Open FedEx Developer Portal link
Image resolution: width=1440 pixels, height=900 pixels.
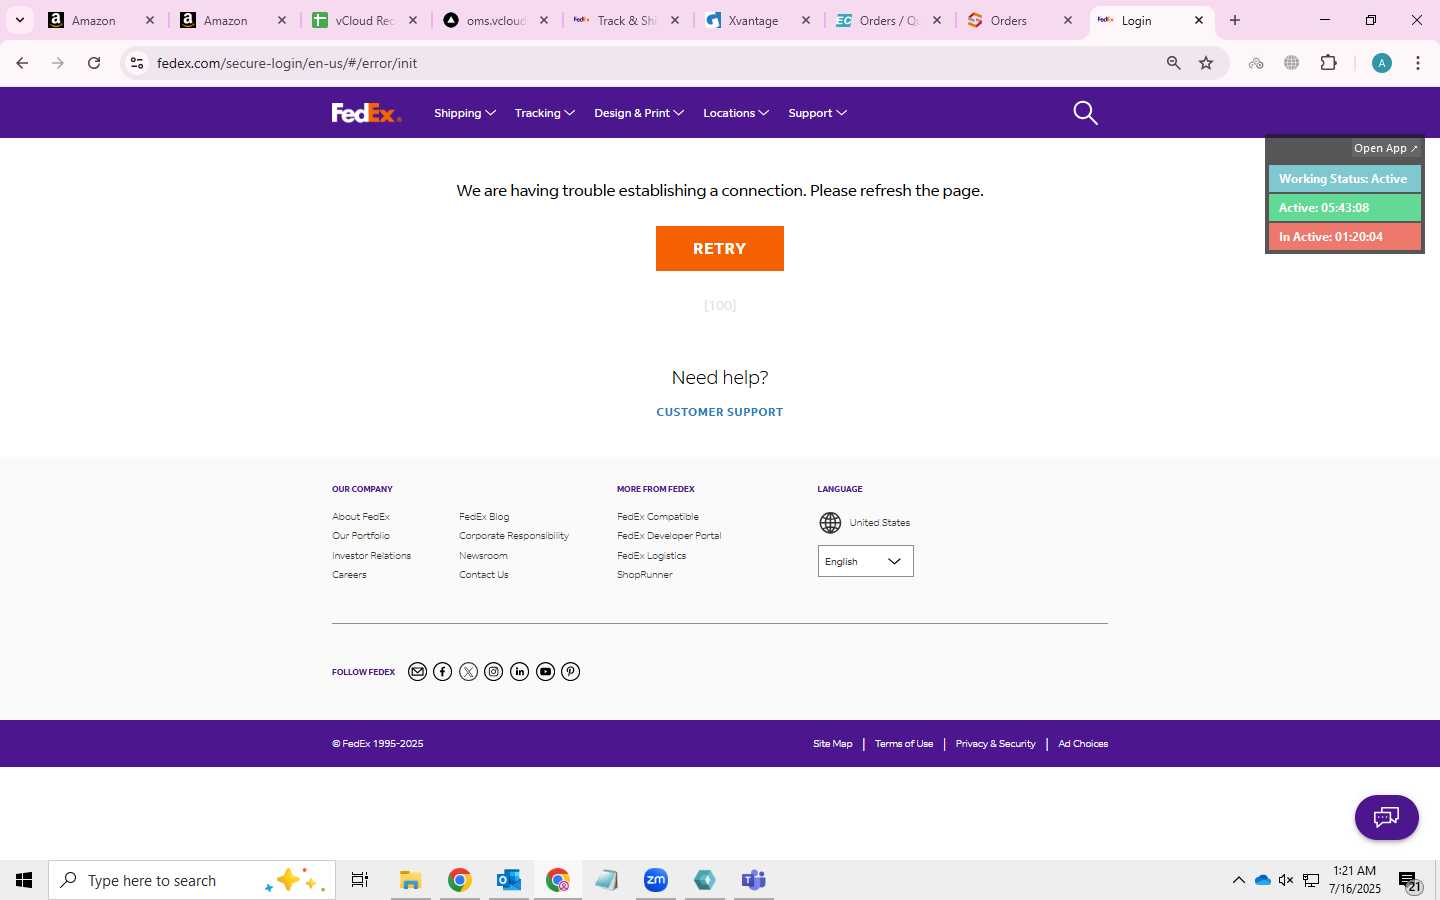pos(669,536)
